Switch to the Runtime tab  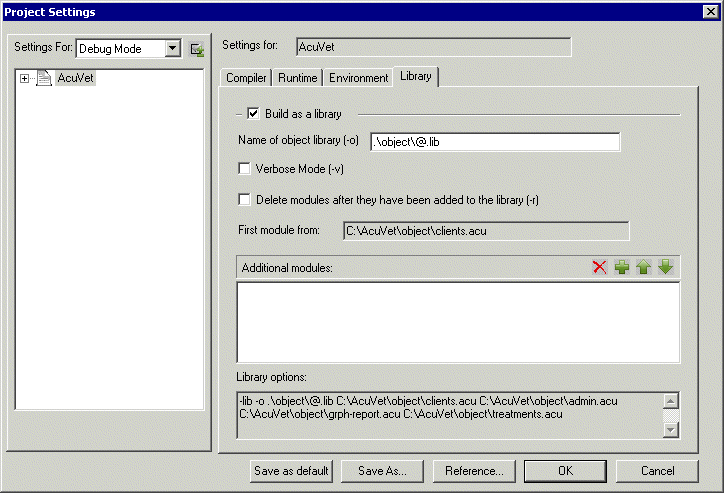tap(298, 78)
